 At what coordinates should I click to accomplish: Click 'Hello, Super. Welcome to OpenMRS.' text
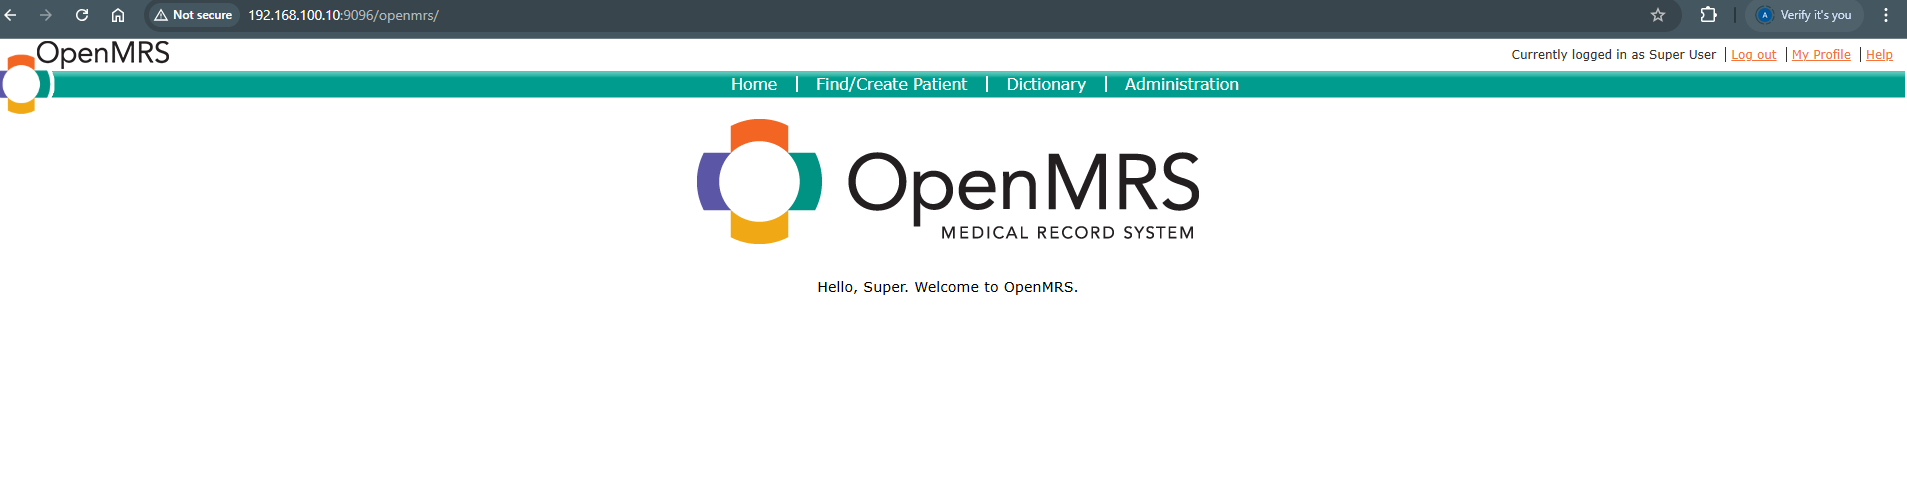(x=948, y=287)
